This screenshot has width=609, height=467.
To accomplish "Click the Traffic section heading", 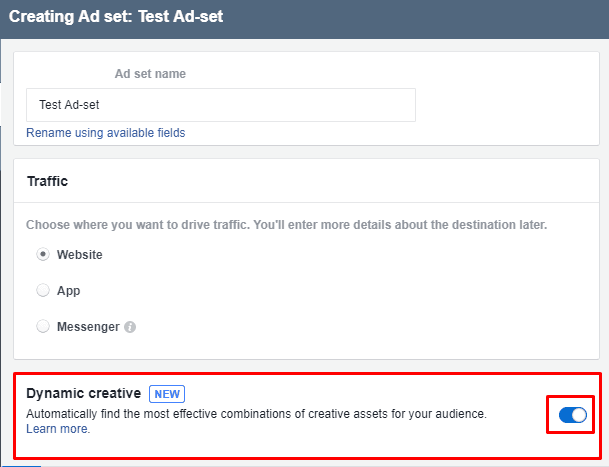I will (47, 181).
